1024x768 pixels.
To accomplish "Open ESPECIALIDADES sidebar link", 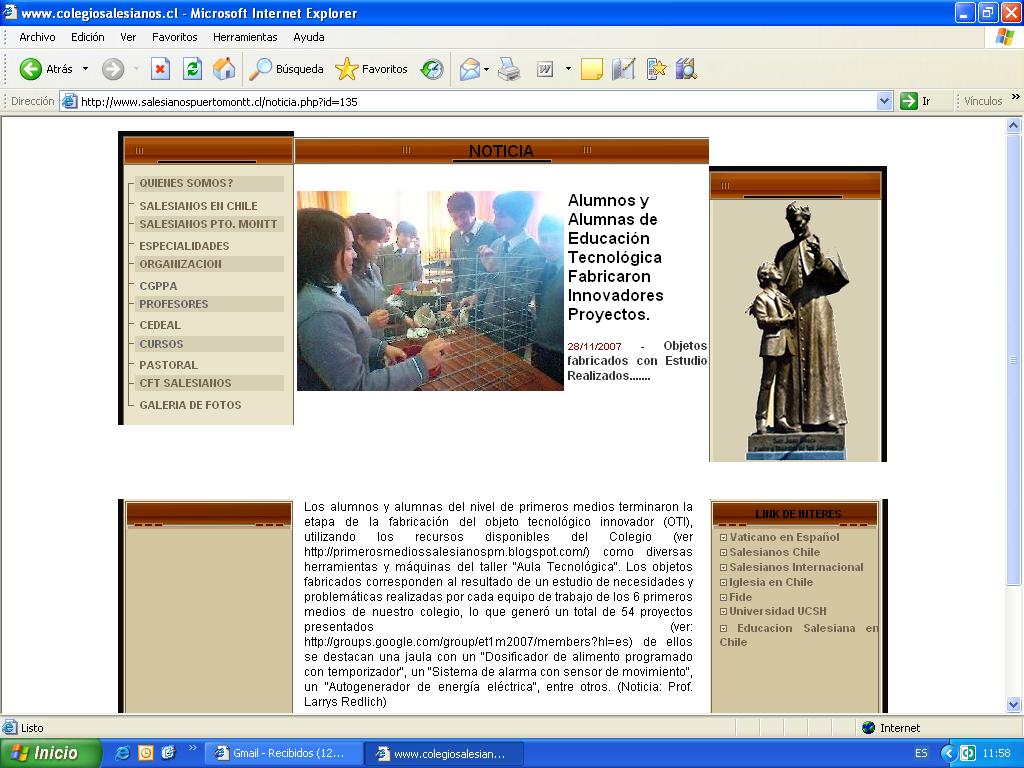I will [x=184, y=246].
